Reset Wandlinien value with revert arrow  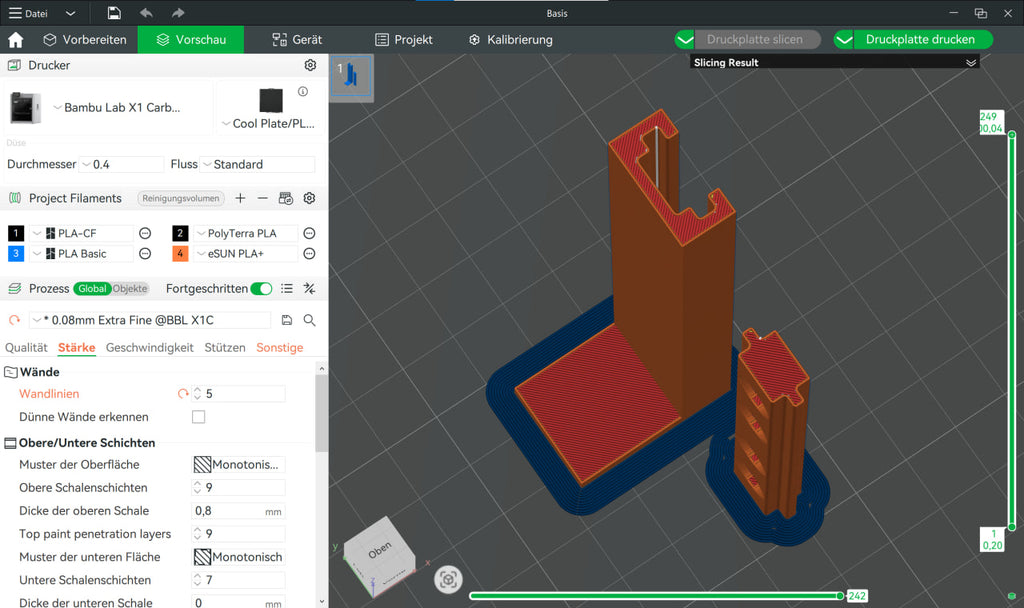(x=183, y=394)
